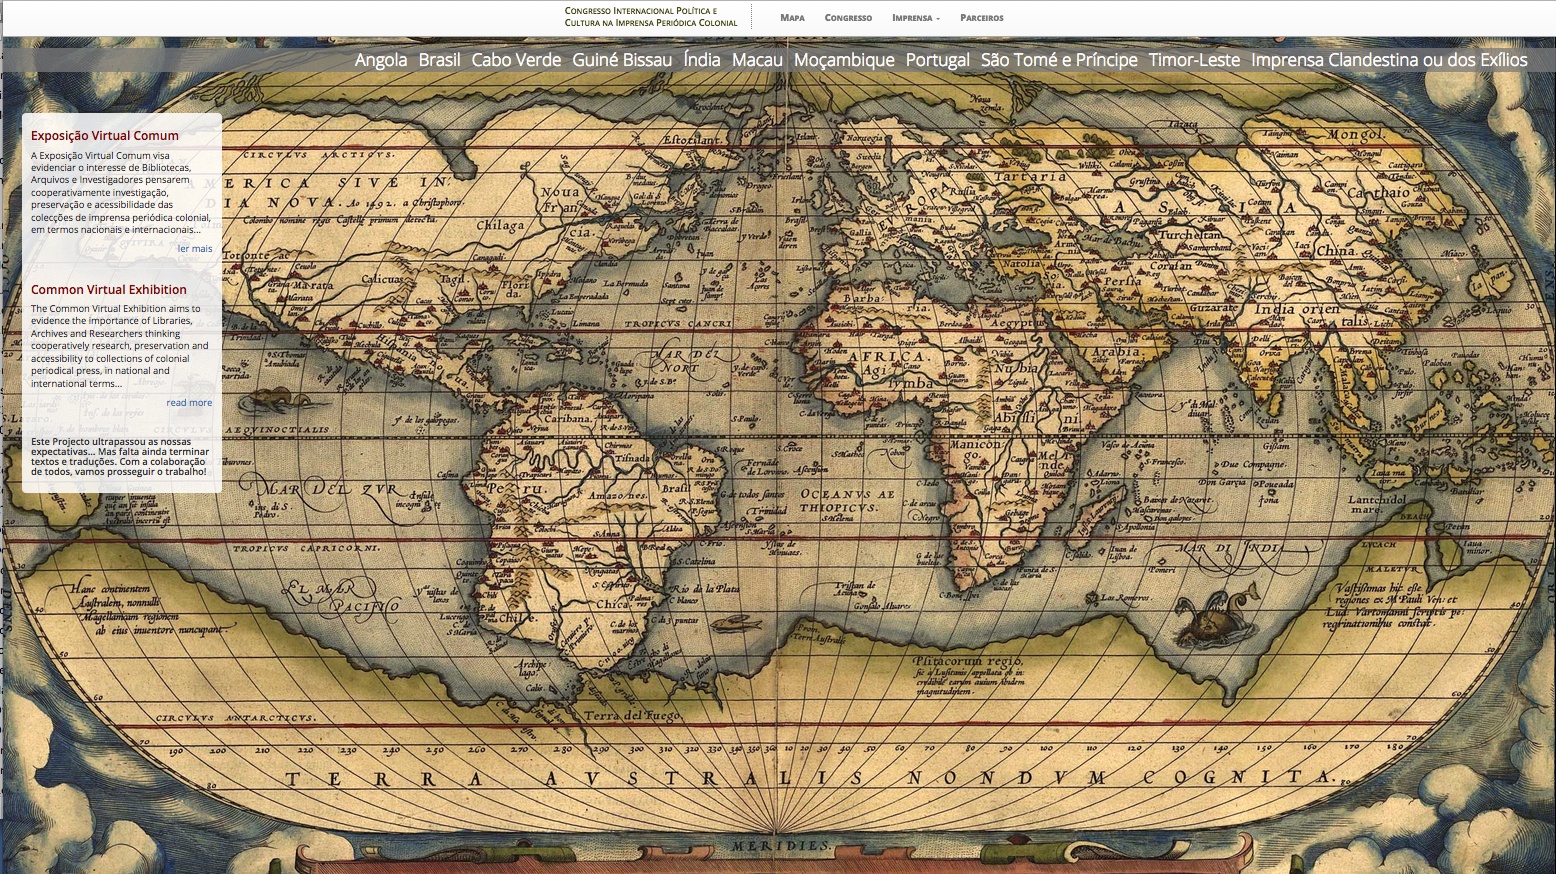1556x874 pixels.
Task: Select the Timor-Leste country link
Action: [x=1194, y=60]
